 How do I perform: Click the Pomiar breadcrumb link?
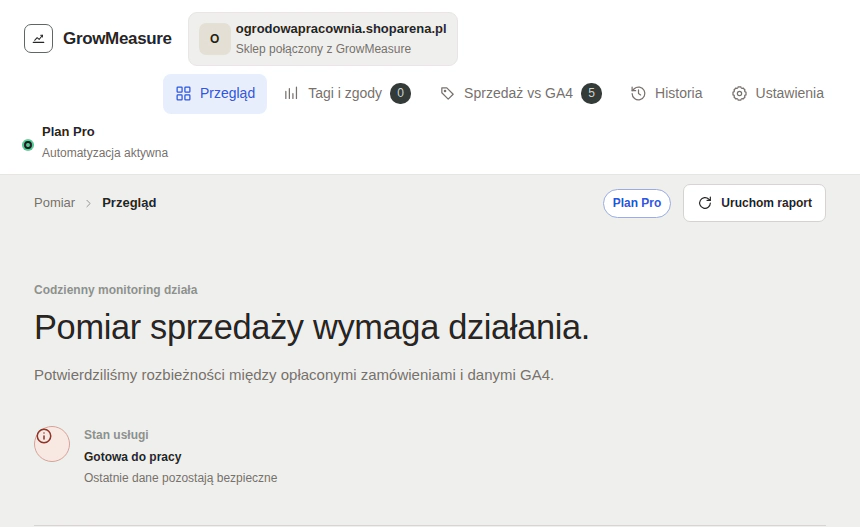(54, 203)
